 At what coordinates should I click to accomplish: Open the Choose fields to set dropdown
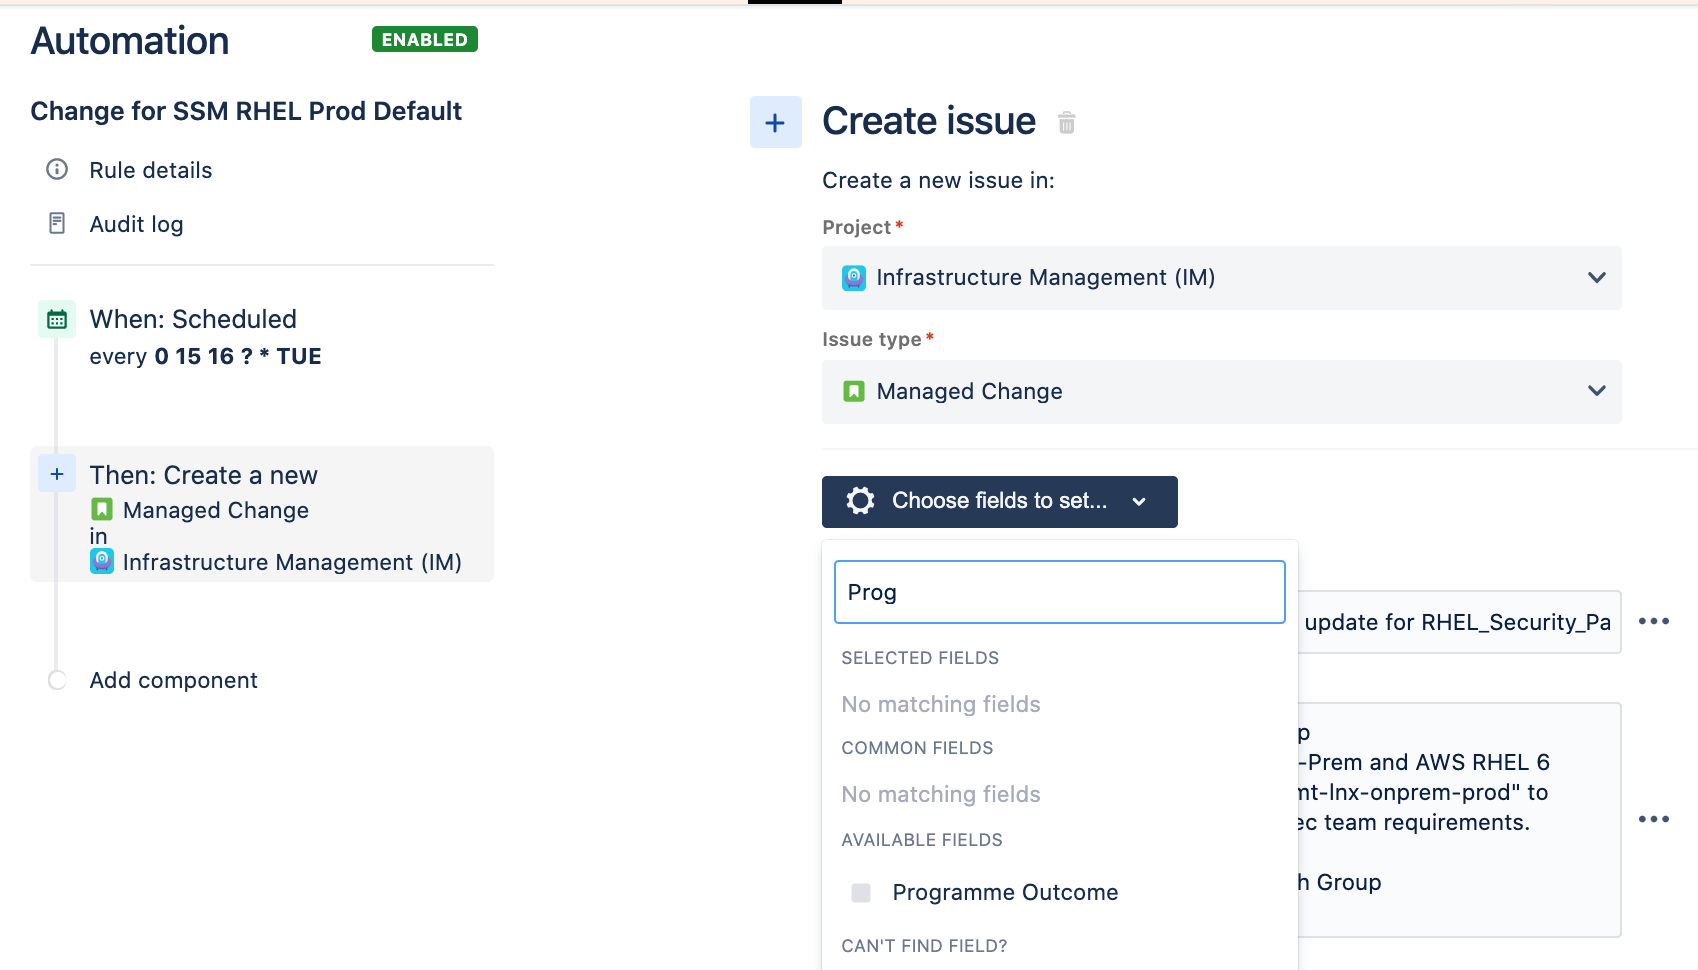1000,501
